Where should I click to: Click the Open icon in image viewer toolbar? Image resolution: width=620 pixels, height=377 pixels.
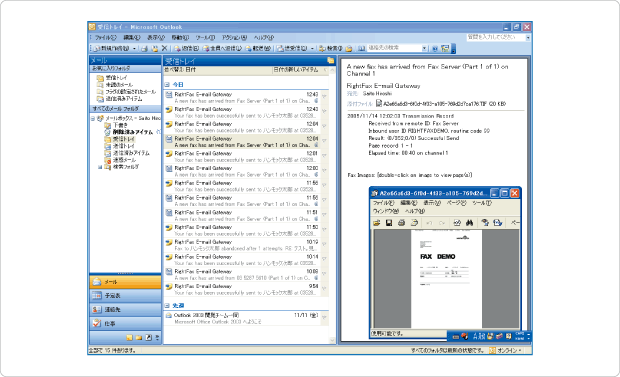tap(376, 223)
